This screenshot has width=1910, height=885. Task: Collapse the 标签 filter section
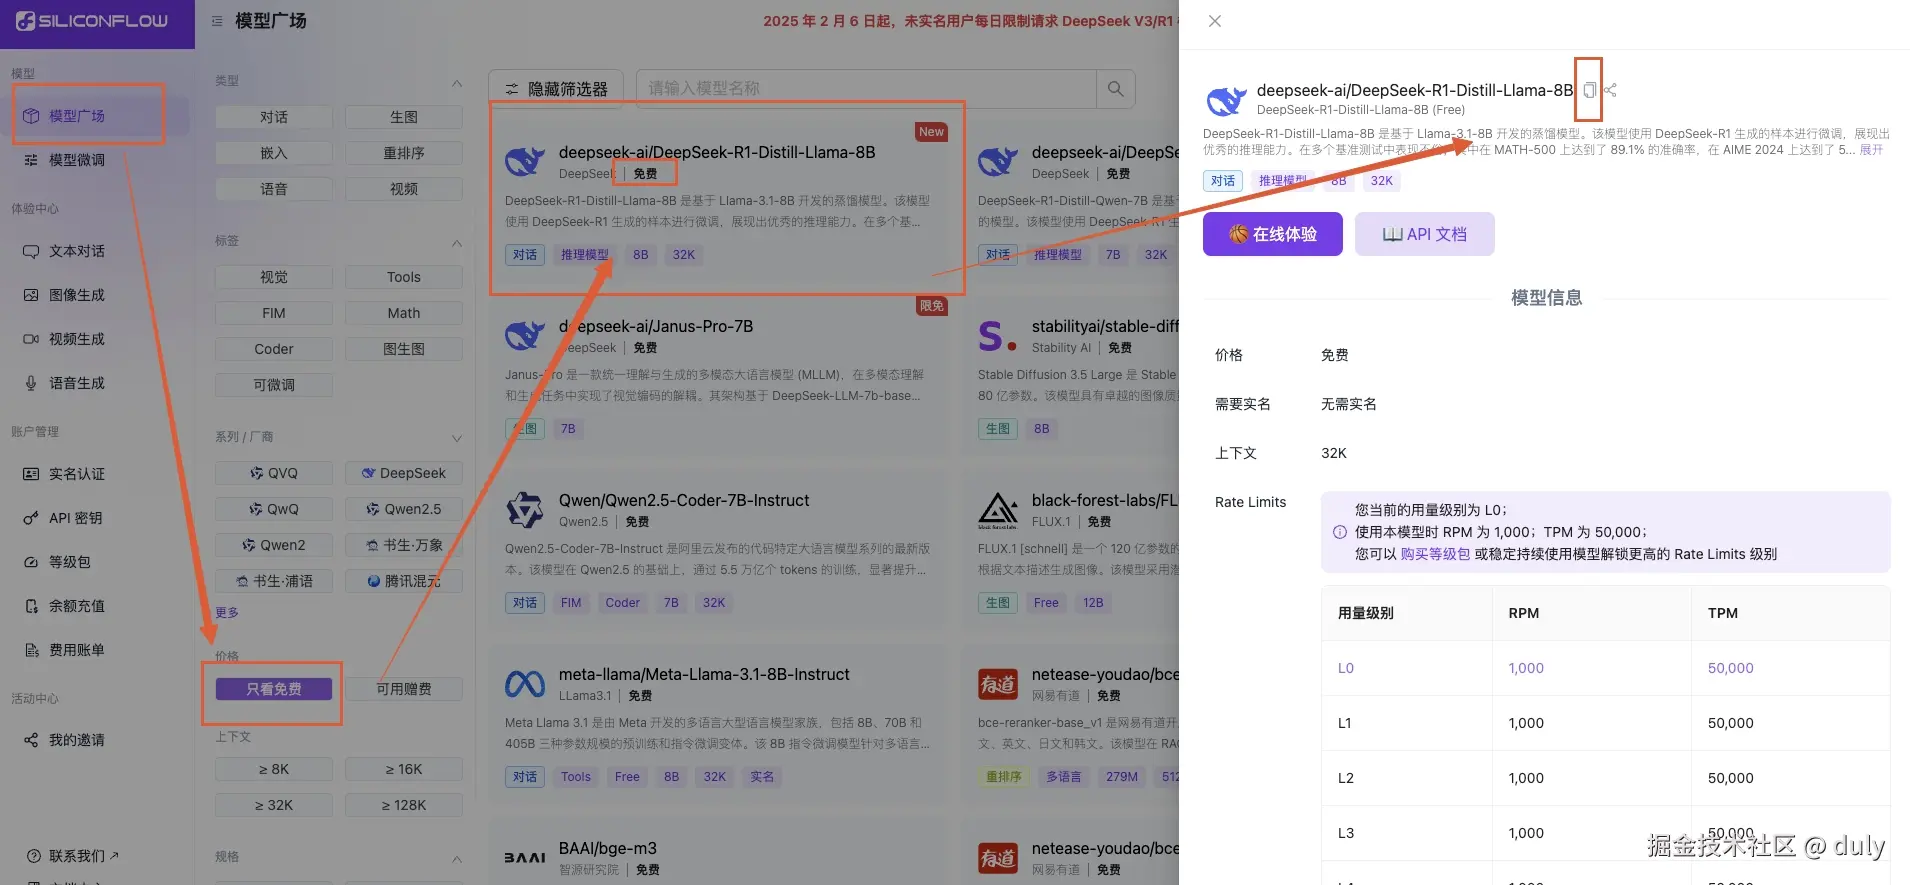tap(456, 243)
